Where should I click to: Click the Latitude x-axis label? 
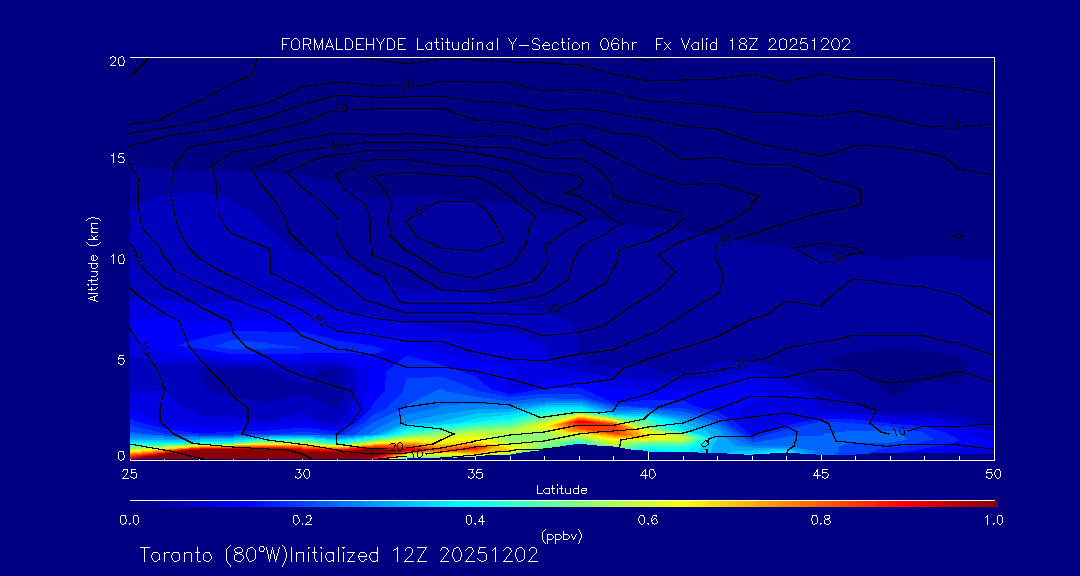click(x=561, y=490)
